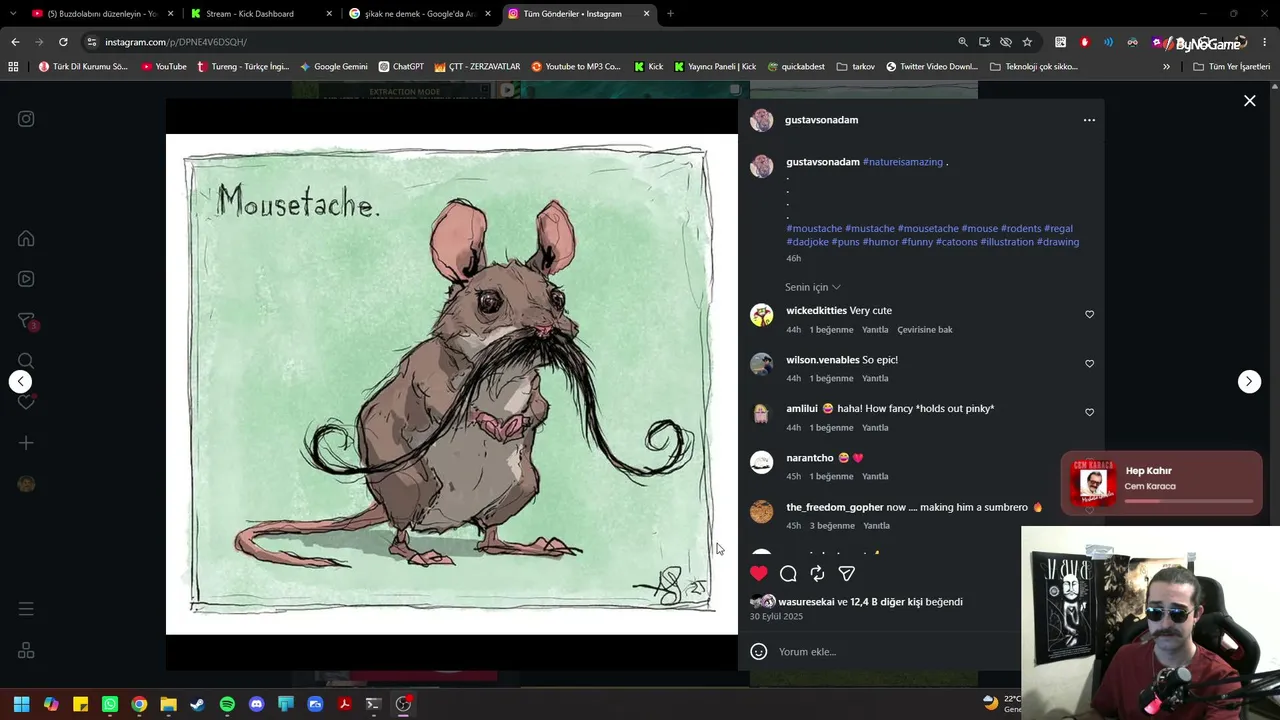Expand the 'Senin için' comment sort dropdown
Screen dimensions: 1280x720
[x=813, y=287]
